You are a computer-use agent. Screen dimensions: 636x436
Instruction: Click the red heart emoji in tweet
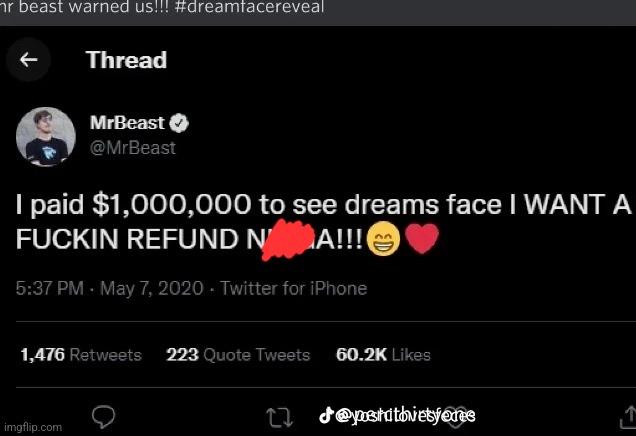tap(422, 240)
